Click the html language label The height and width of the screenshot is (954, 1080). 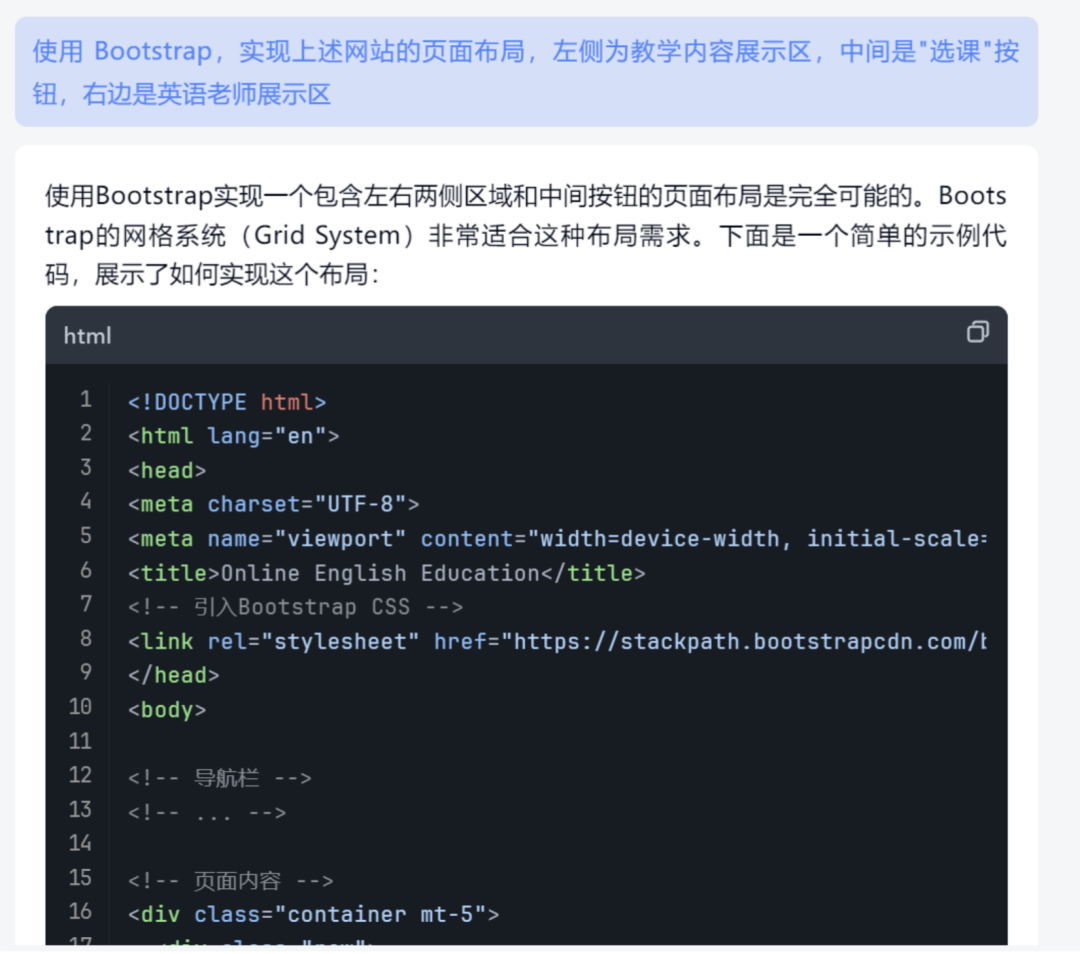tap(88, 336)
